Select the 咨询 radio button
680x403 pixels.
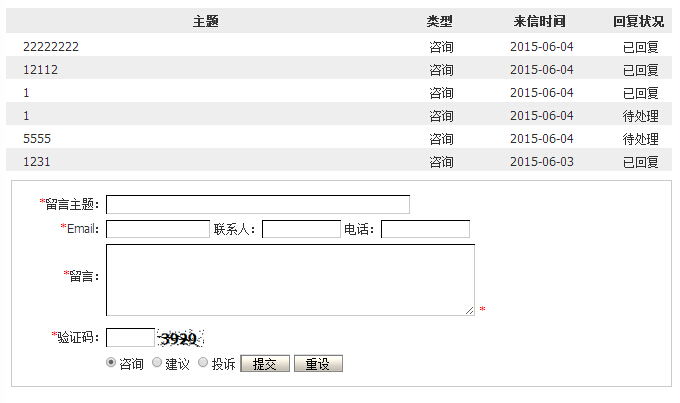[x=111, y=364]
